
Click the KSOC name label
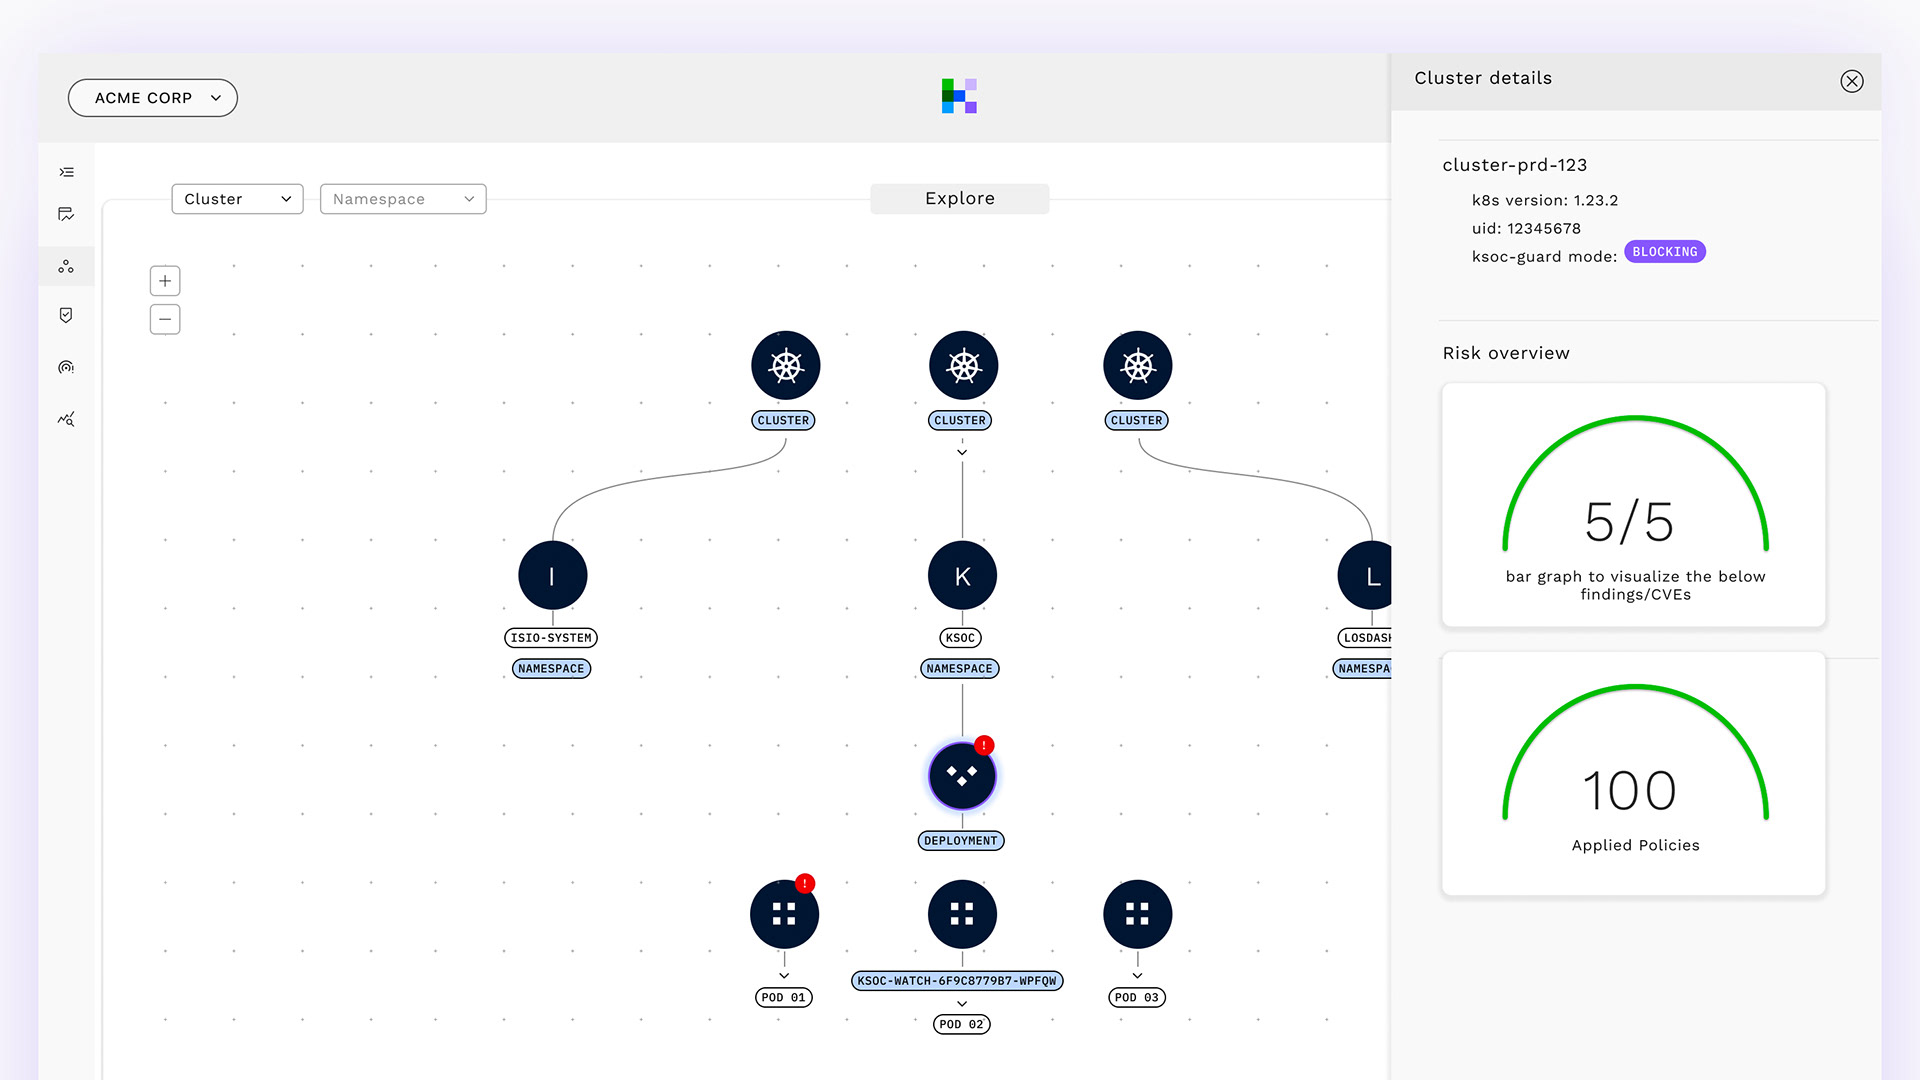pyautogui.click(x=960, y=638)
